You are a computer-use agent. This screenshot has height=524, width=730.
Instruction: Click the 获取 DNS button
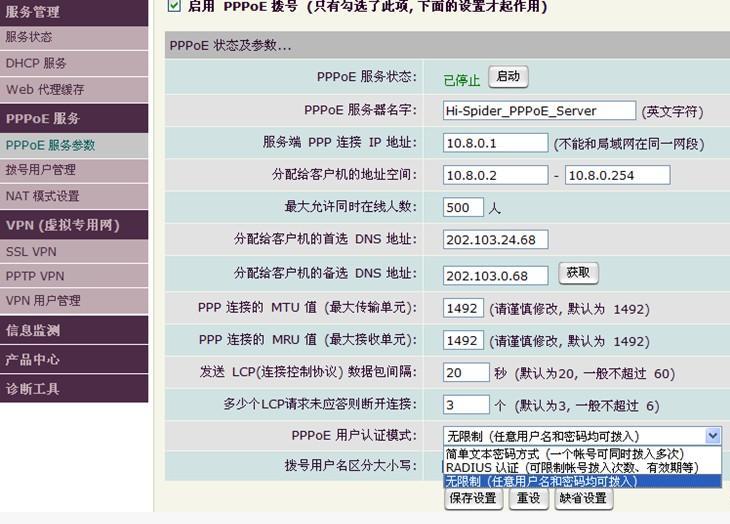coord(578,273)
